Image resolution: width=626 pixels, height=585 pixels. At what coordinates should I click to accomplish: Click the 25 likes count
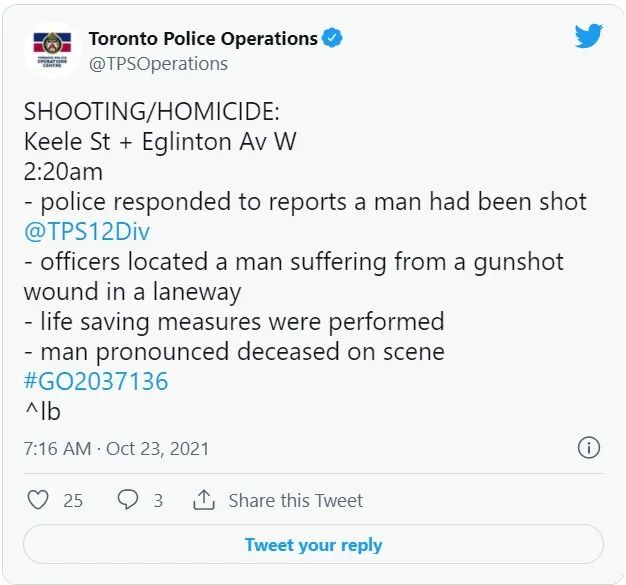(73, 501)
